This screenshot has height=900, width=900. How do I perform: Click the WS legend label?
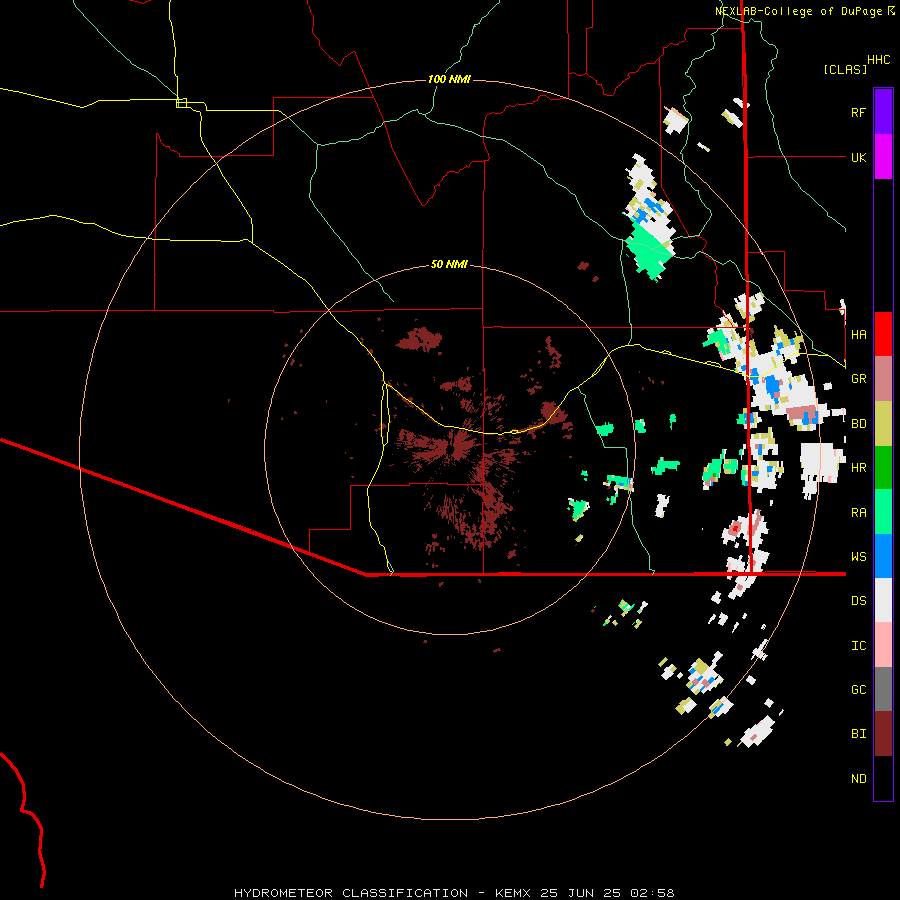[x=858, y=557]
